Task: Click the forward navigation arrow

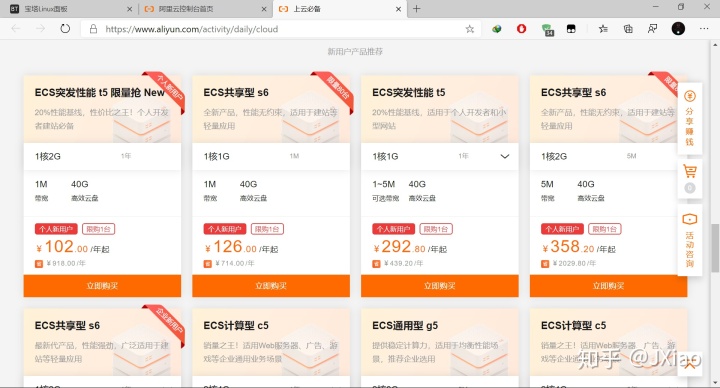Action: pos(40,28)
